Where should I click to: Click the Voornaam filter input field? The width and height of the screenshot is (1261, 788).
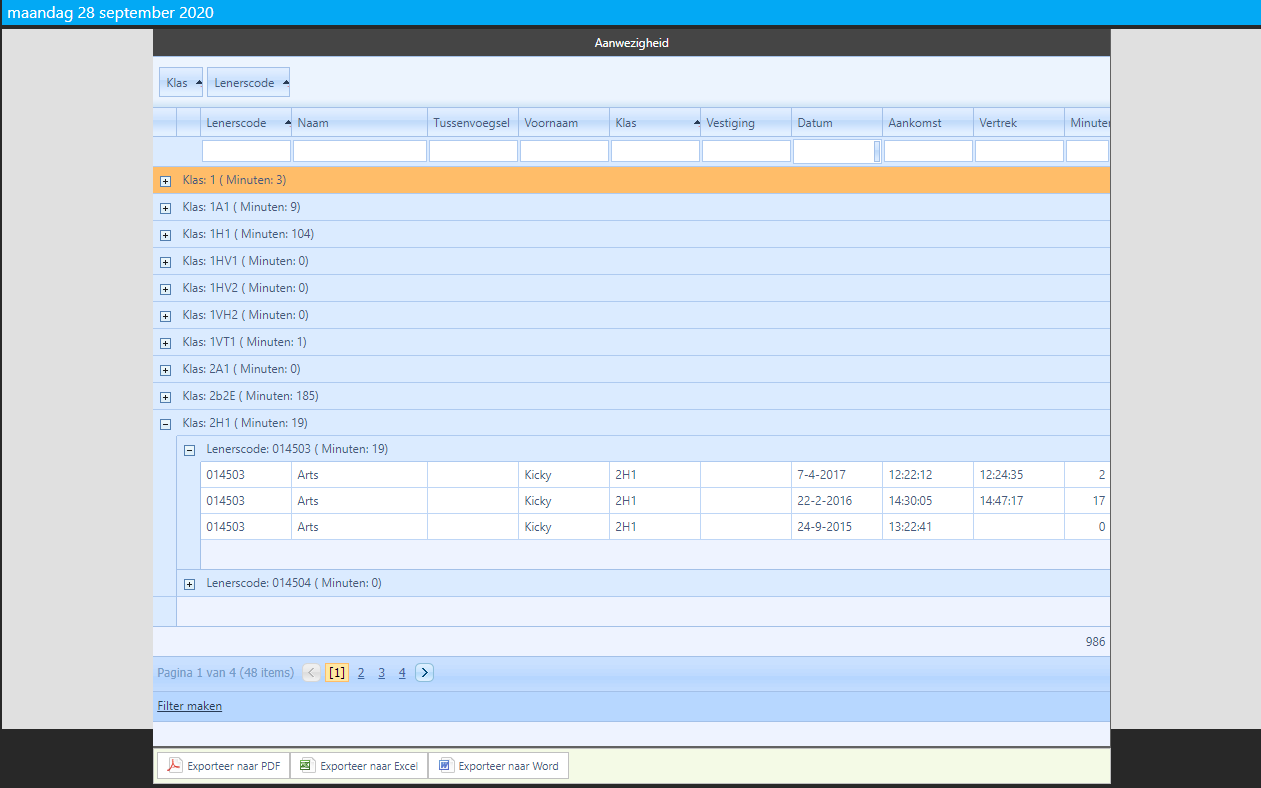[x=564, y=151]
